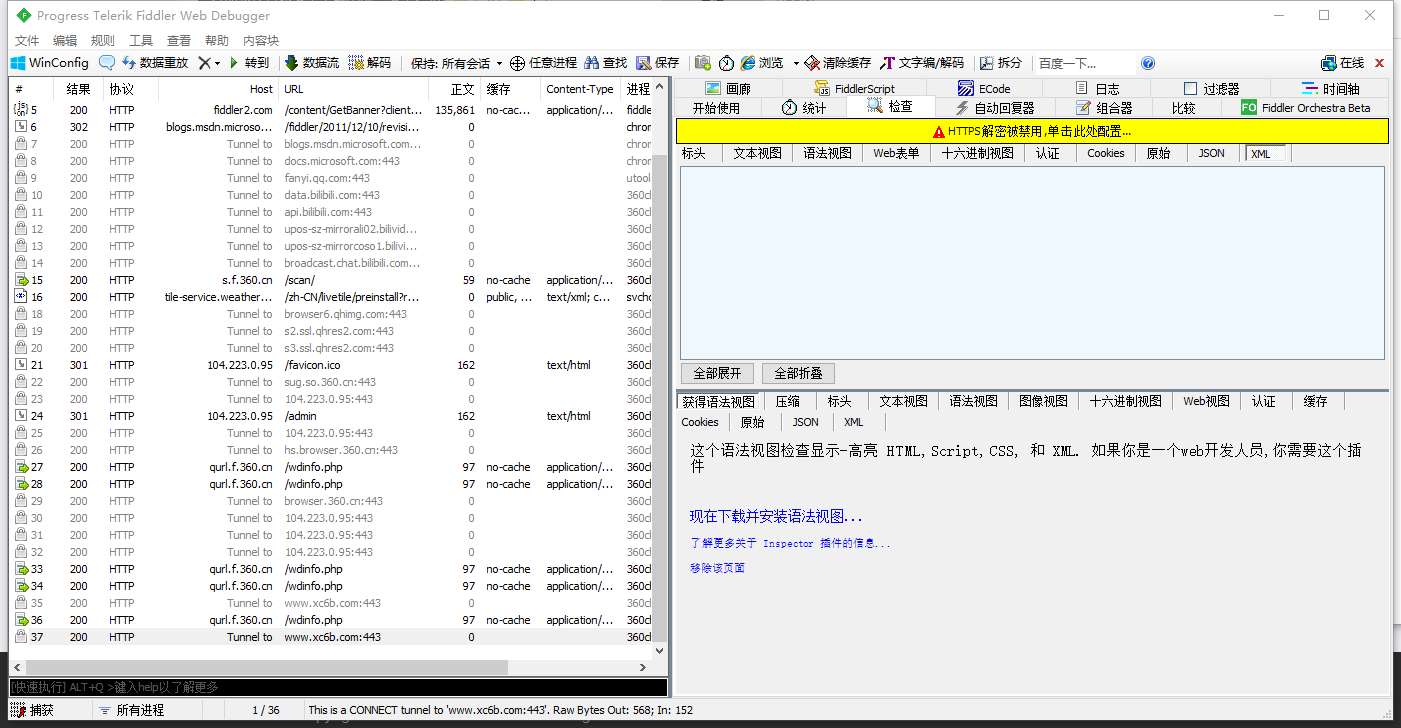The image size is (1401, 728).
Task: Toggle 数据流 streaming mode
Action: point(312,63)
